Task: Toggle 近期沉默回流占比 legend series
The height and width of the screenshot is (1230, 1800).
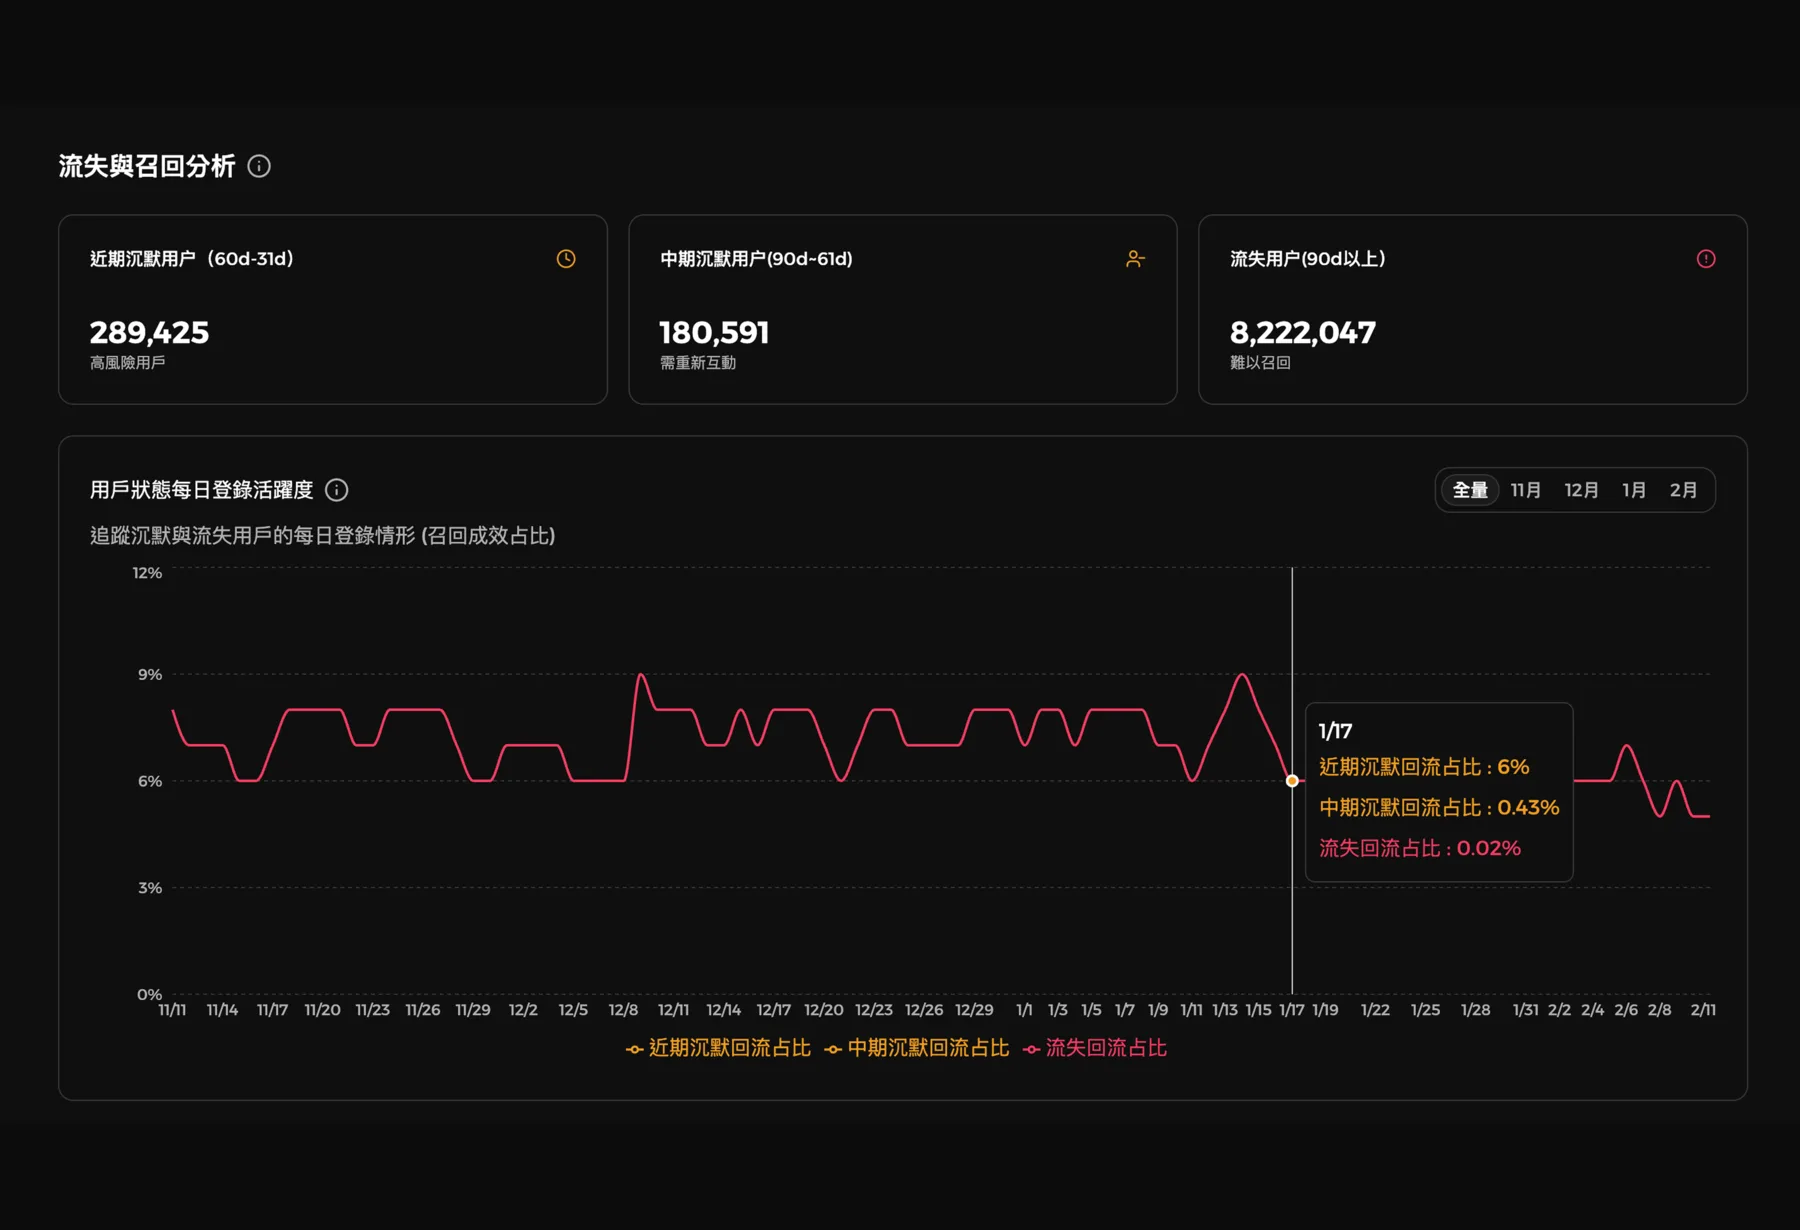Action: [718, 1048]
